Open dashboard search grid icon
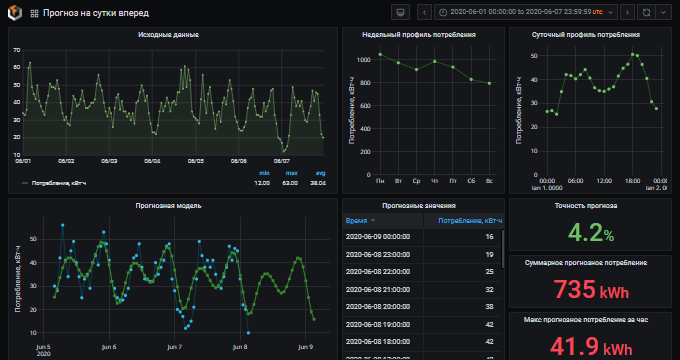Image resolution: width=680 pixels, height=360 pixels. [34, 13]
